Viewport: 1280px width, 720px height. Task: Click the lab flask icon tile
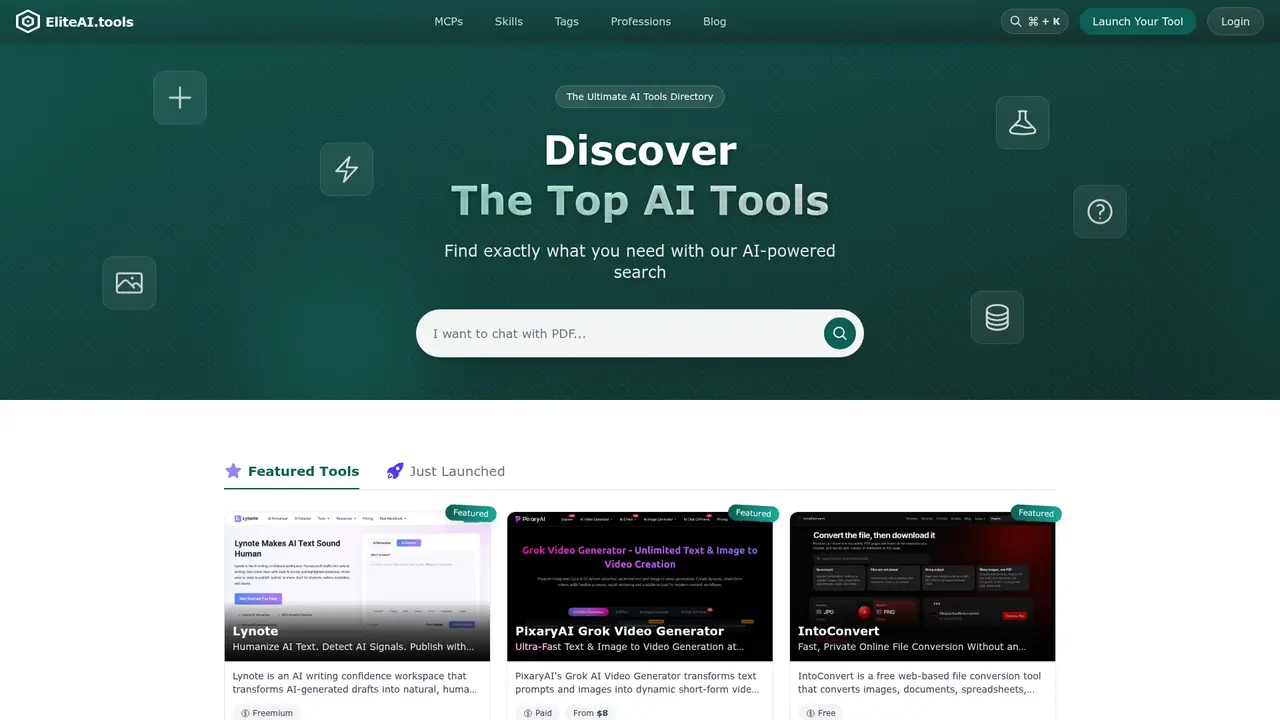pos(1022,123)
